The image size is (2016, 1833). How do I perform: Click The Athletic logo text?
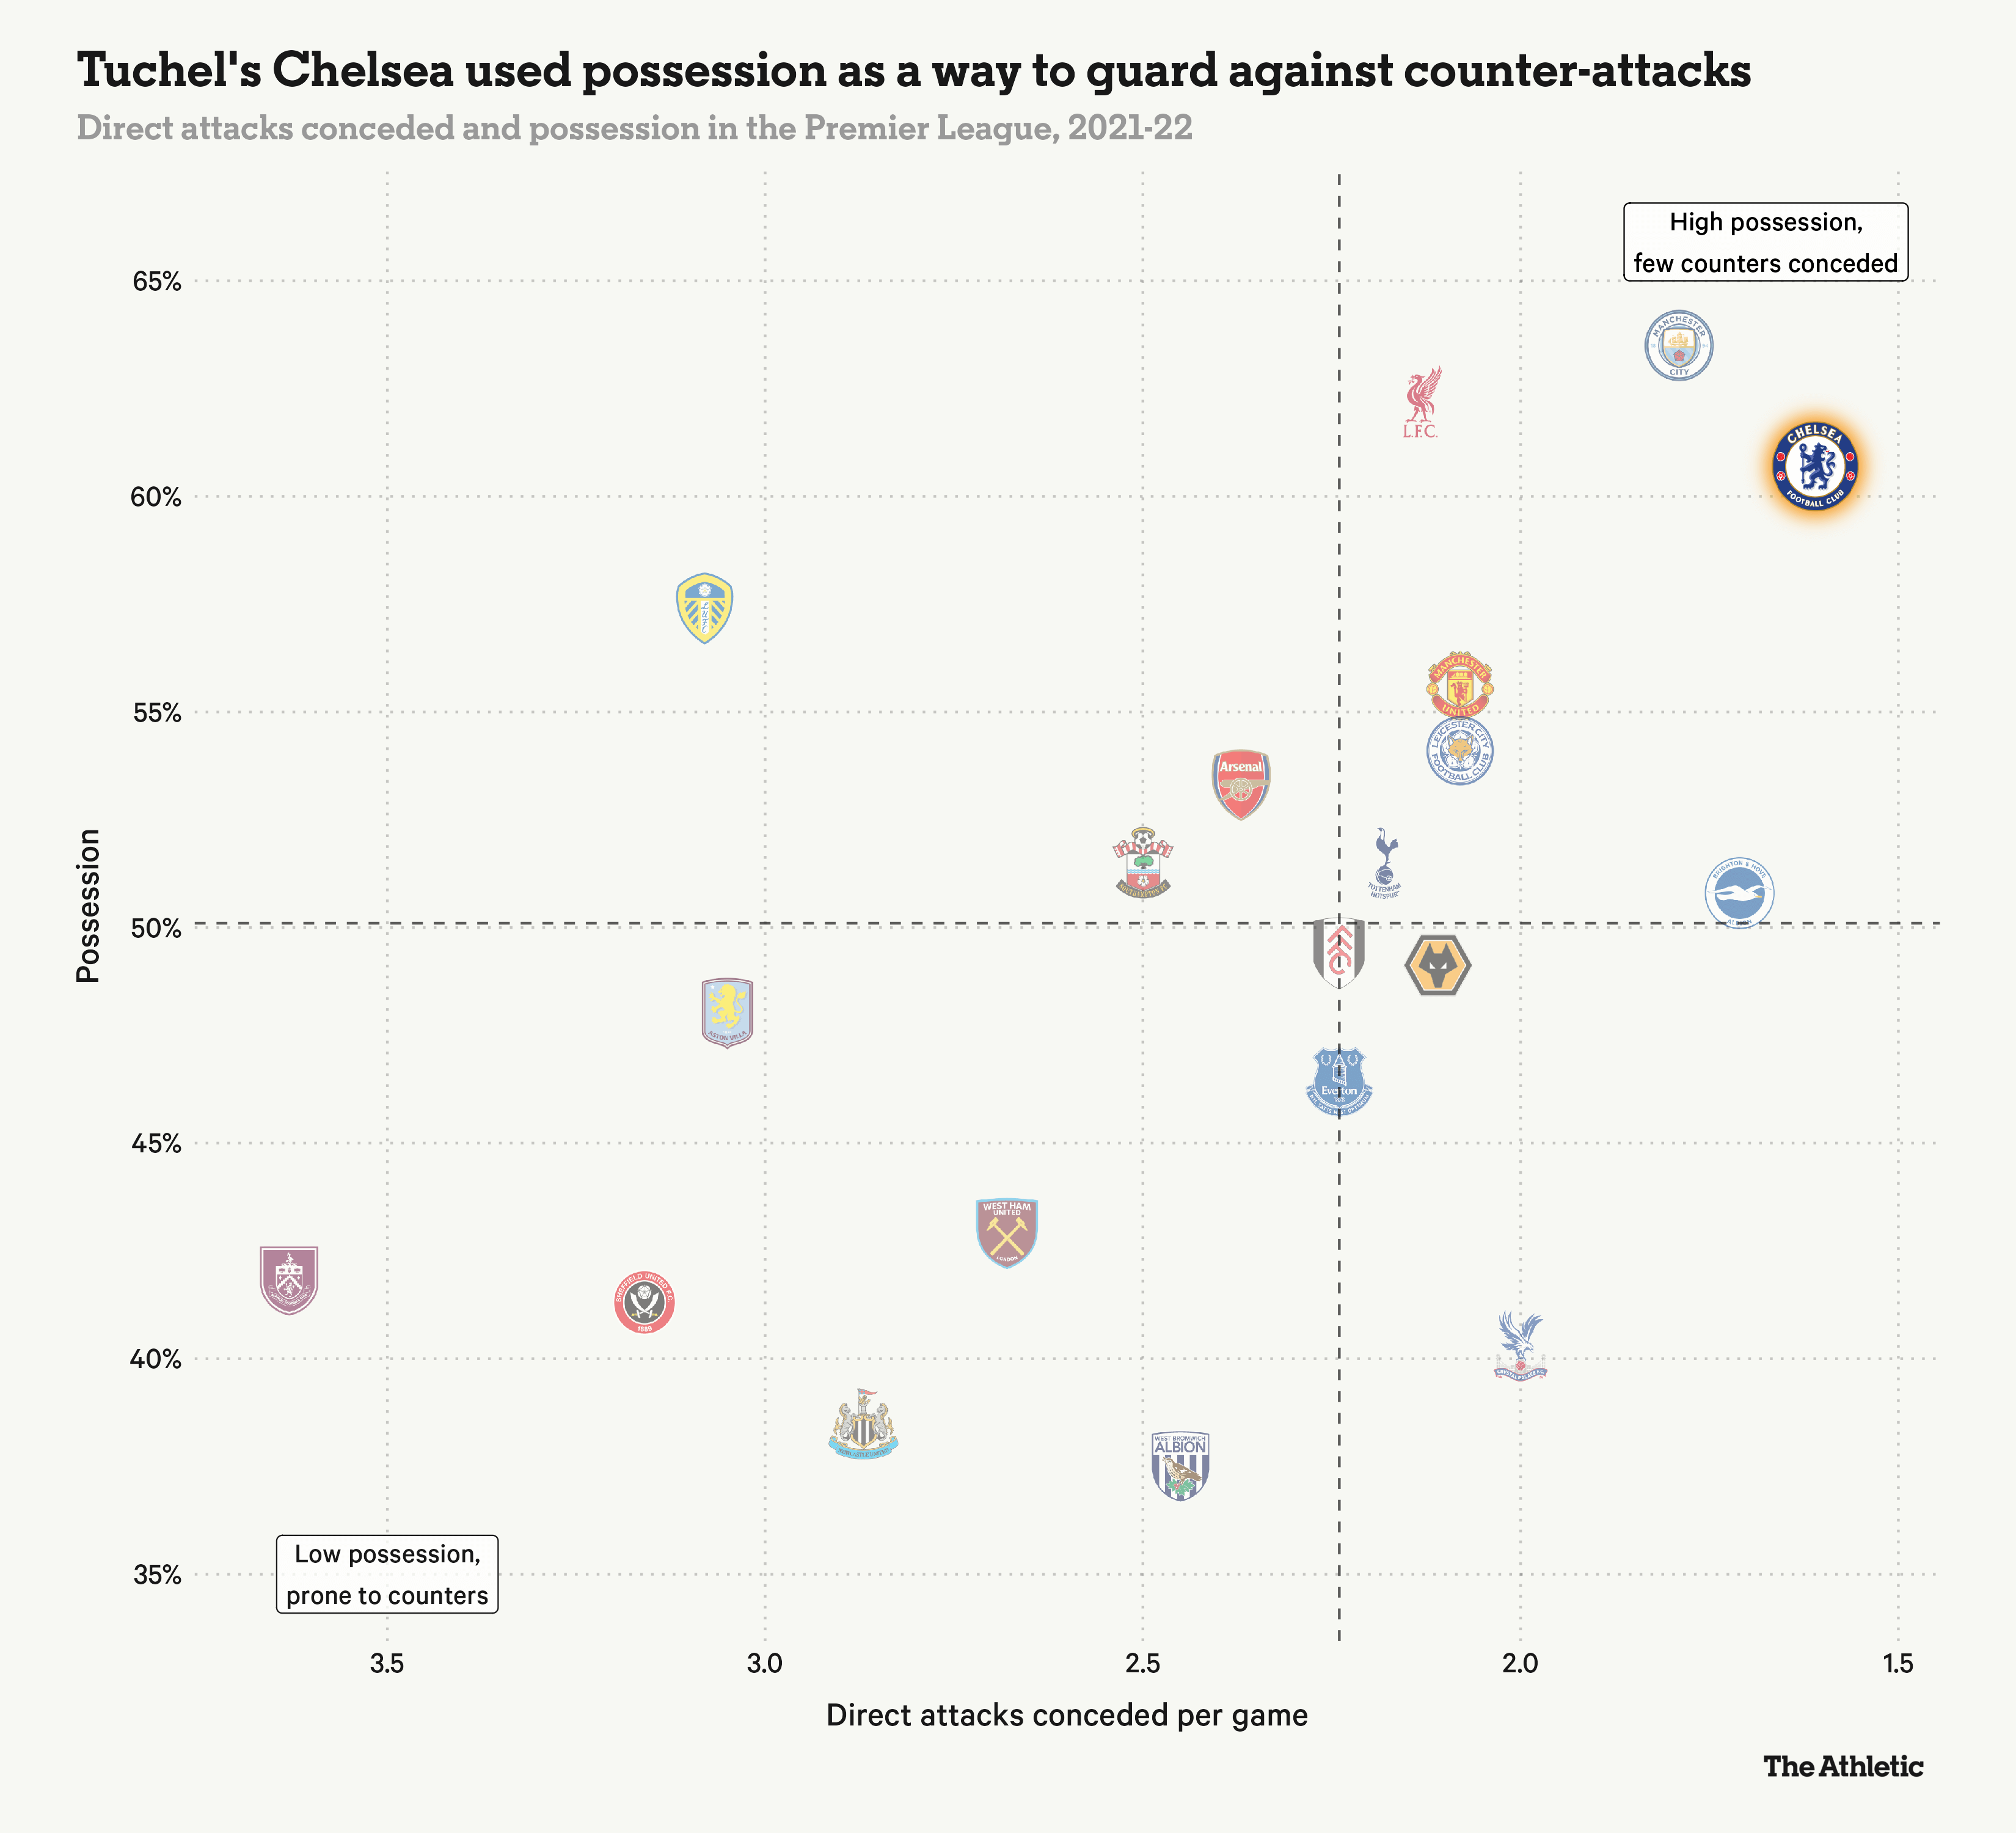pos(1843,1767)
